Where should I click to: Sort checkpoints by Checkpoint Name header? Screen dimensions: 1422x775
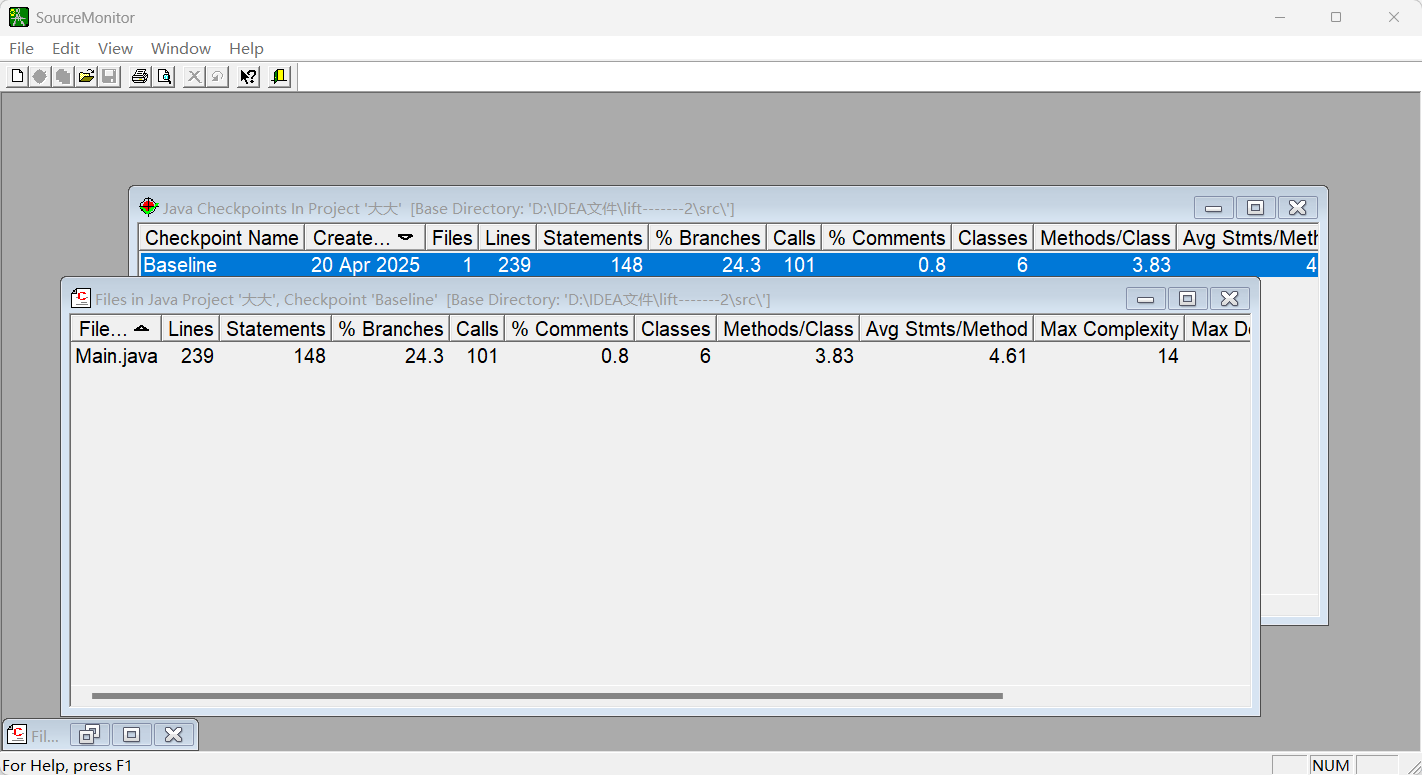tap(222, 238)
